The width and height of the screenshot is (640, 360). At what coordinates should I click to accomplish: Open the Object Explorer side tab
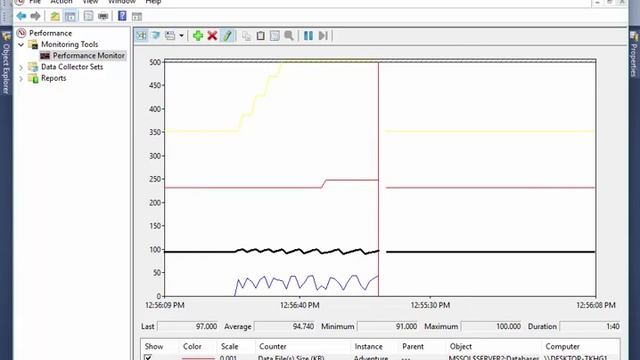(6, 63)
